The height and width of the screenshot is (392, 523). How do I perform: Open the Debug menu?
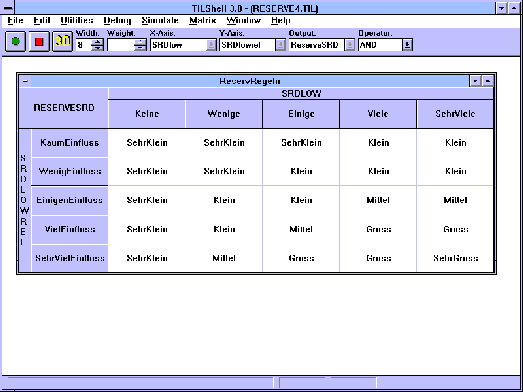[x=117, y=20]
